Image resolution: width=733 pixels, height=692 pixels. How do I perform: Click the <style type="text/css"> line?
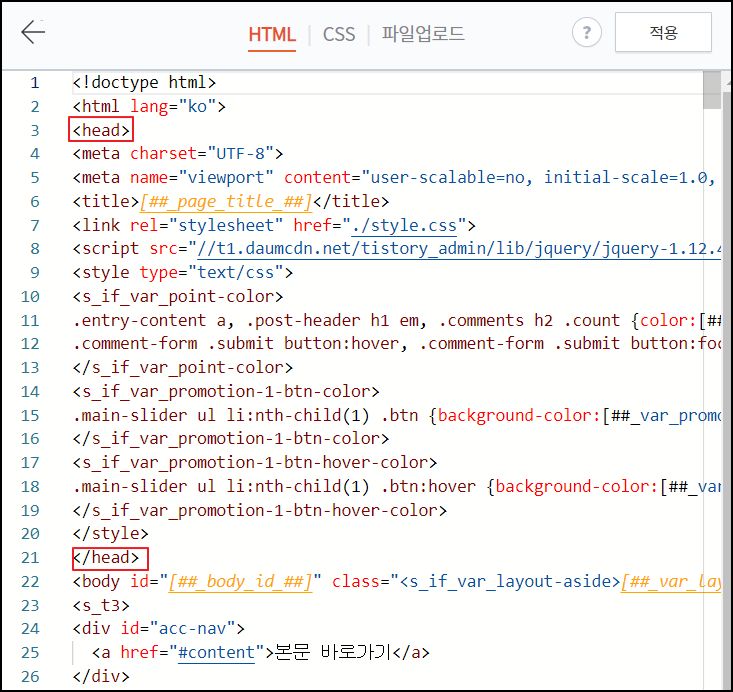183,273
